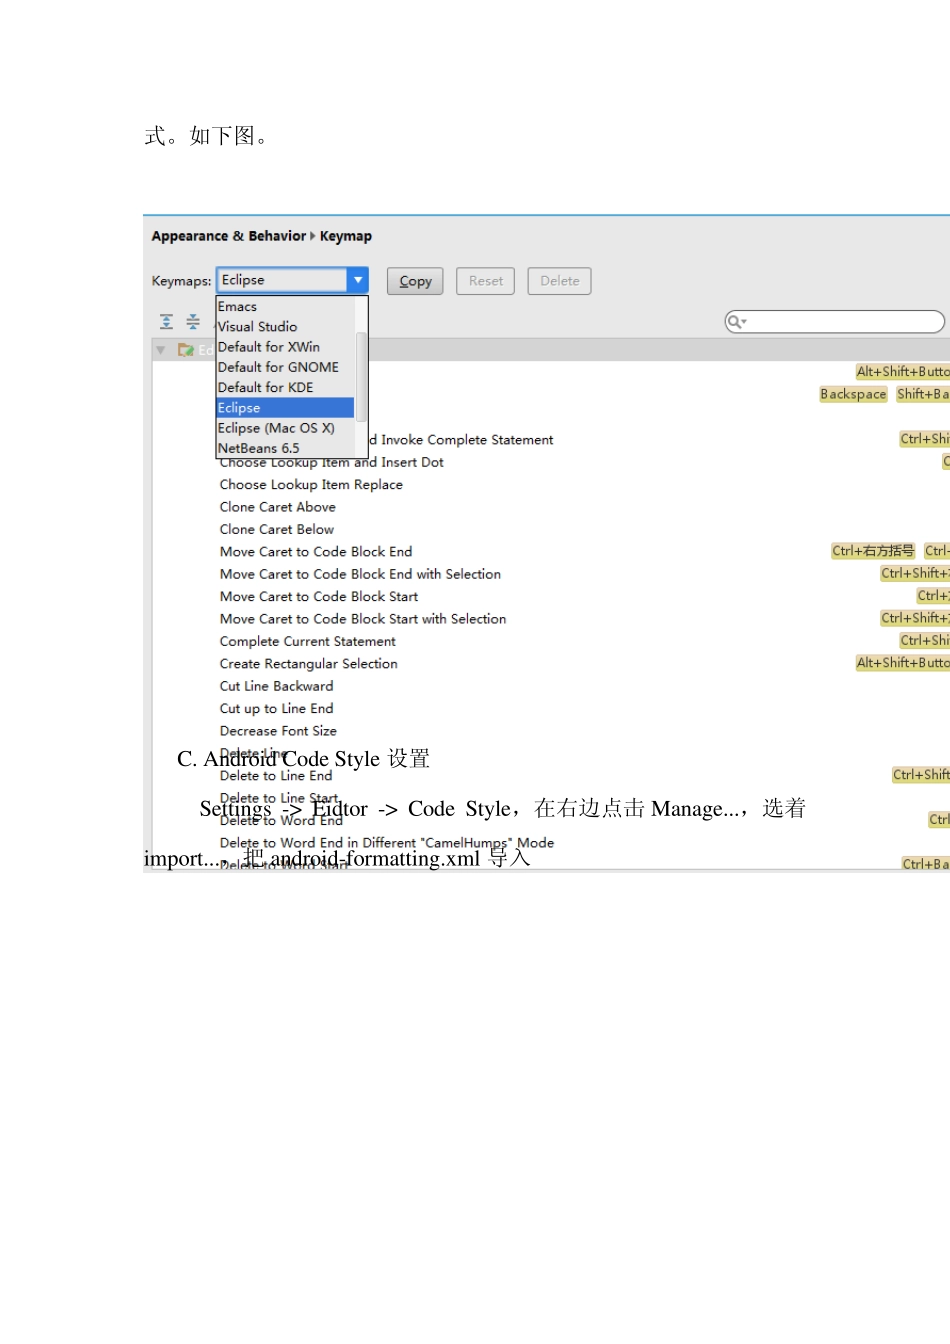
Task: Click Appearance & Behavior breadcrumb
Action: (229, 236)
